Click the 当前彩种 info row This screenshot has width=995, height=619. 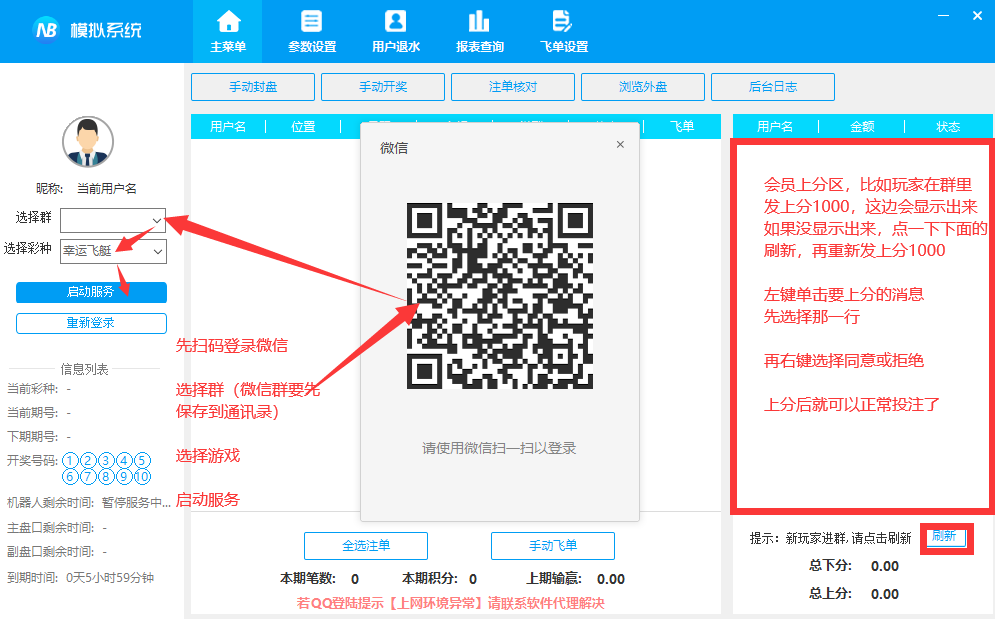pyautogui.click(x=39, y=389)
